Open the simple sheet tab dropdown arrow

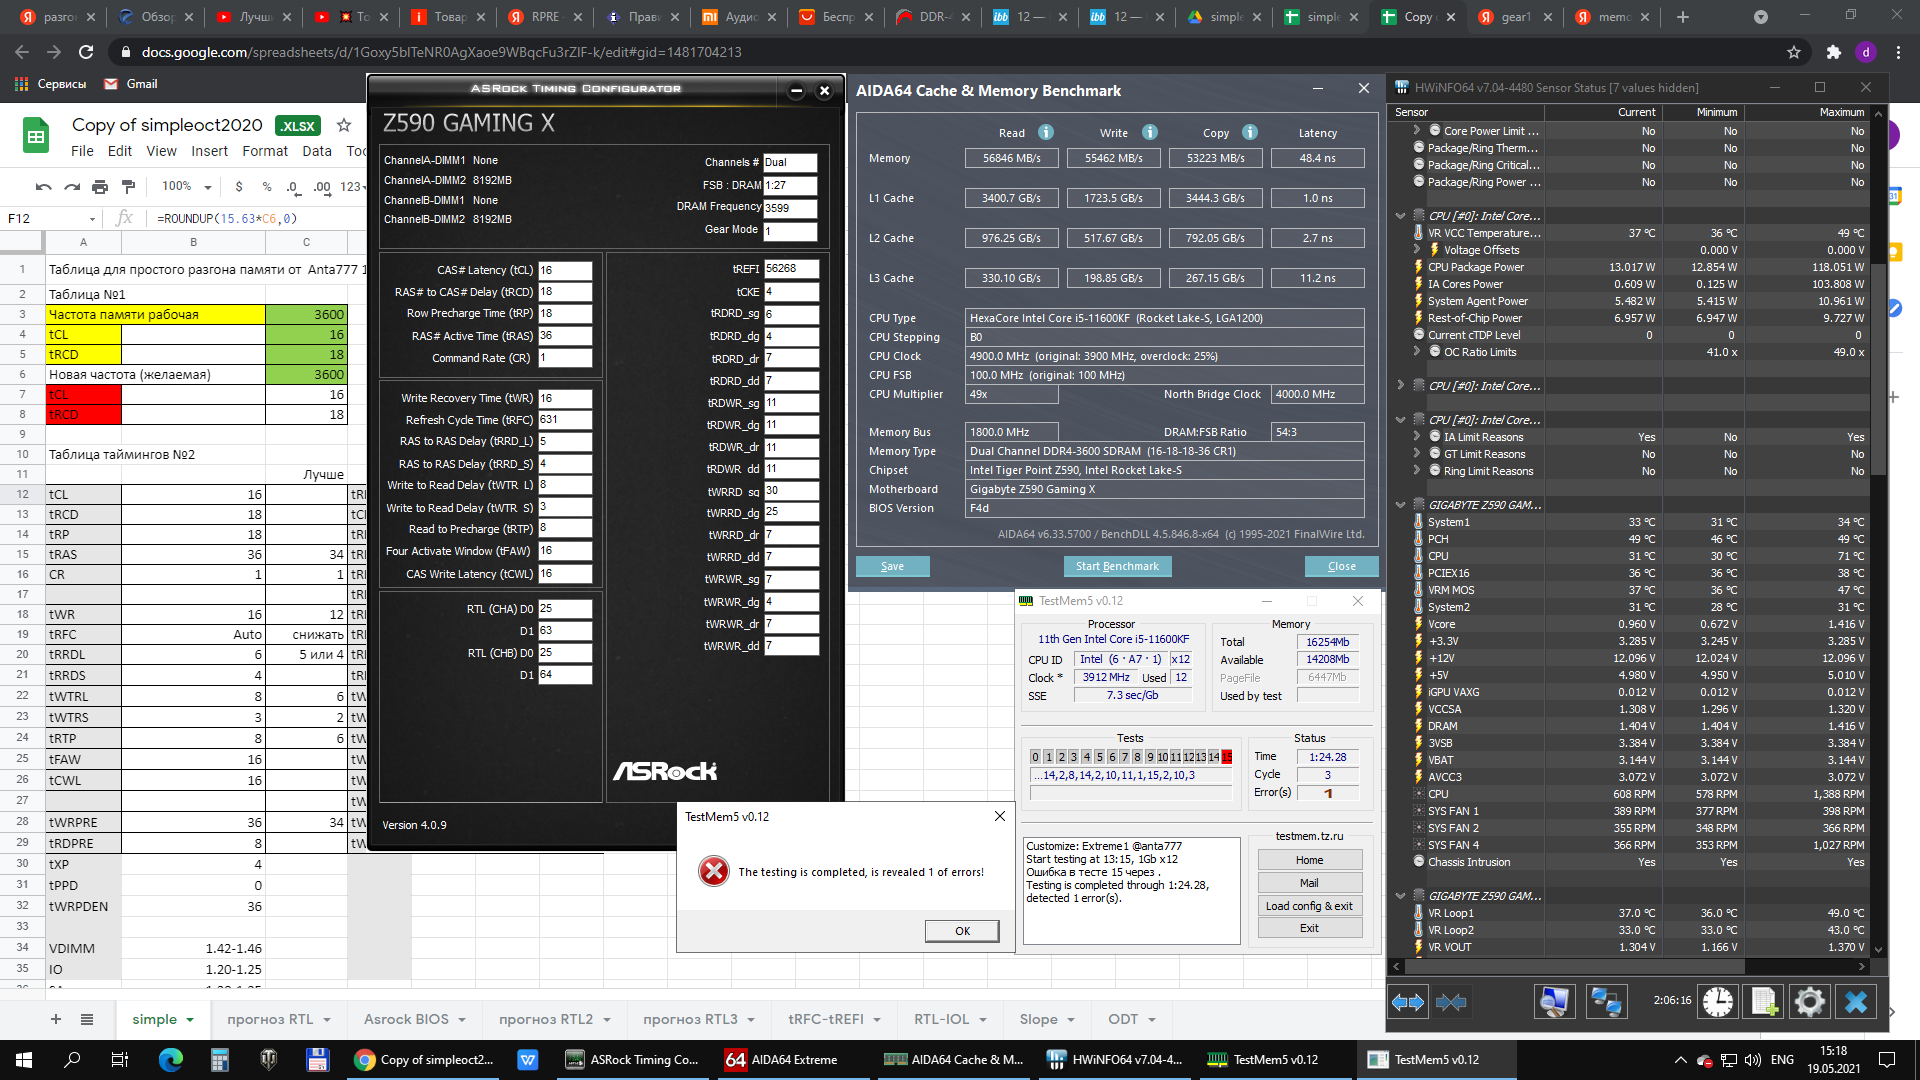point(190,1020)
